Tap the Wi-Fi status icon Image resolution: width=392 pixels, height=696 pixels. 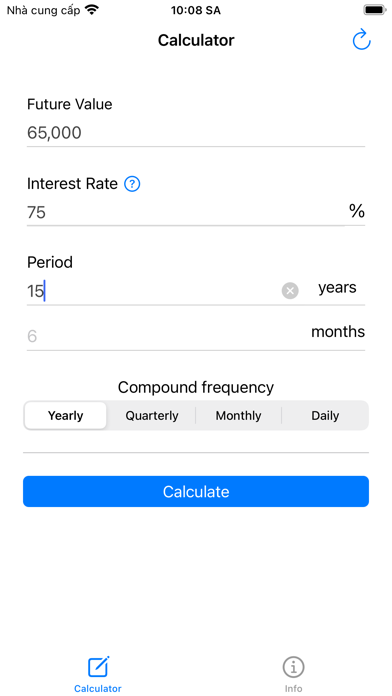pyautogui.click(x=92, y=10)
